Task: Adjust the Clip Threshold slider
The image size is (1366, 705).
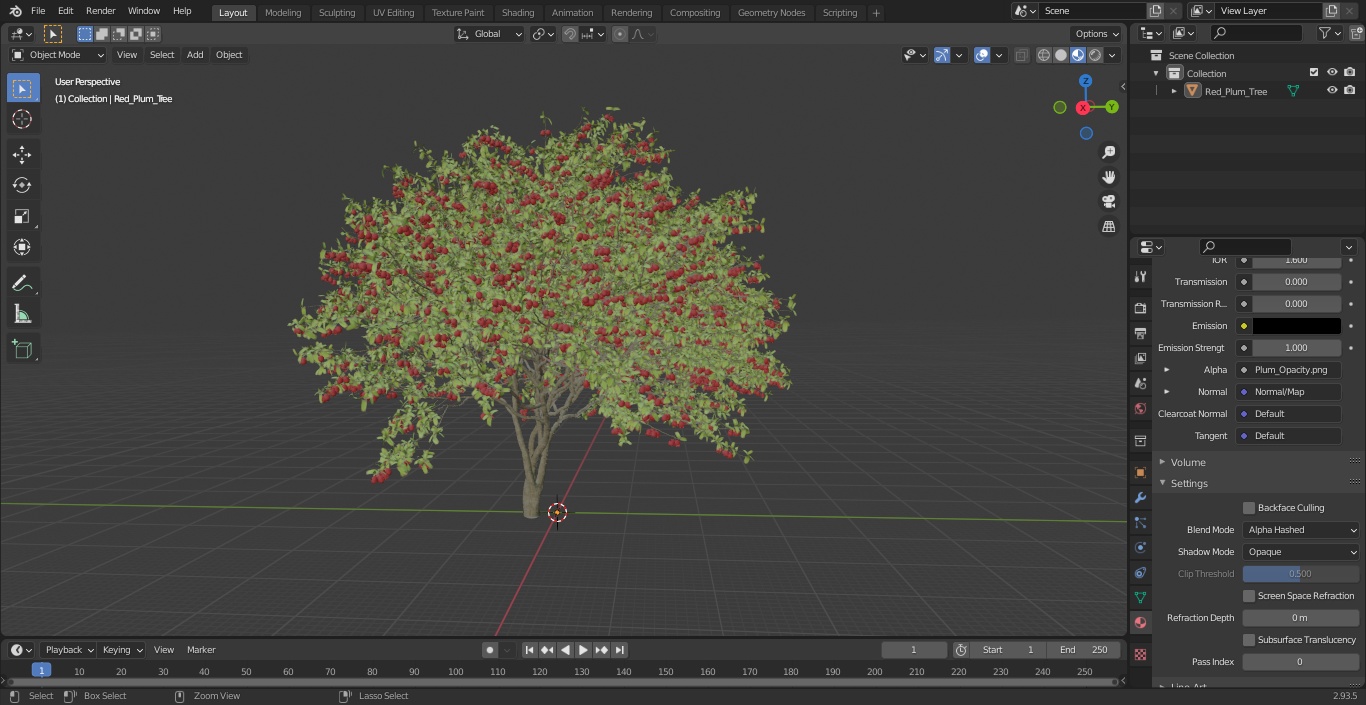Action: point(1301,574)
